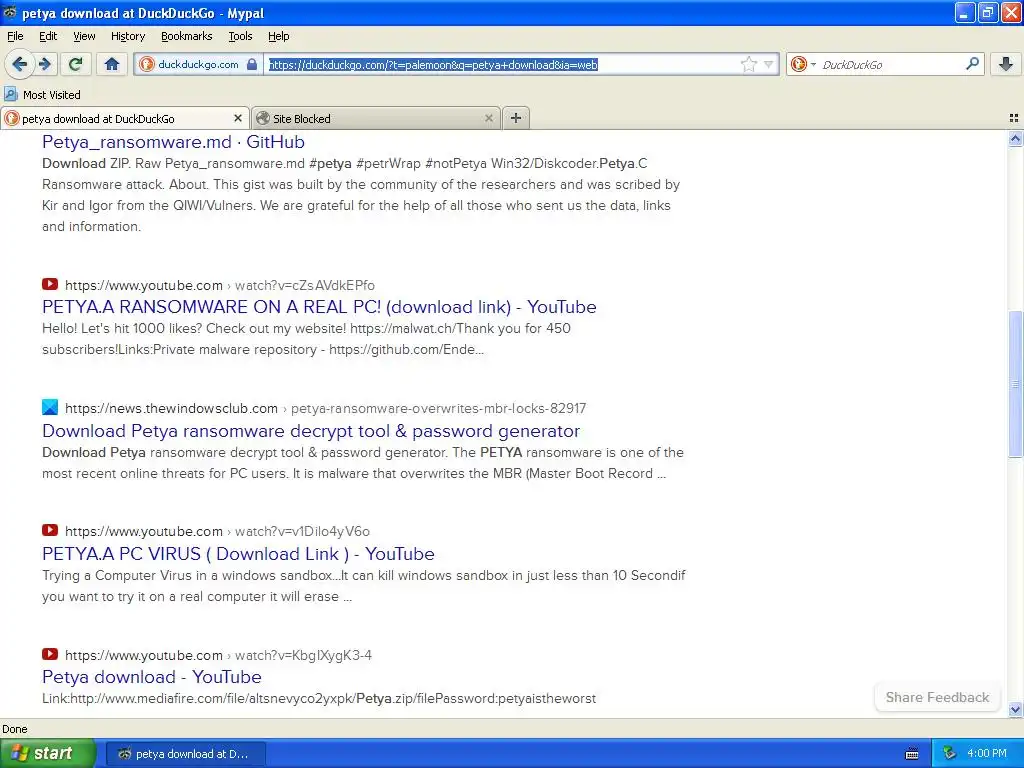Open PETYA.A RANSOMWARE ON A REAL PC result
This screenshot has height=768, width=1024.
pos(319,307)
